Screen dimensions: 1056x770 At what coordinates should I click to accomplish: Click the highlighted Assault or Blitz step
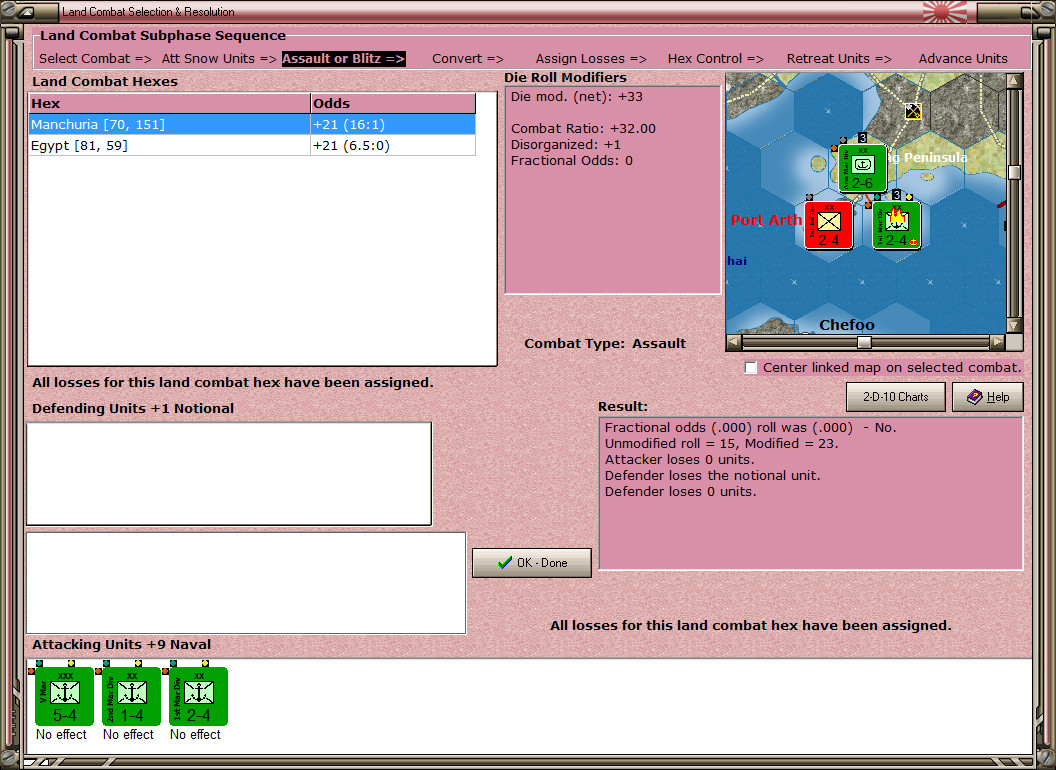(x=343, y=59)
